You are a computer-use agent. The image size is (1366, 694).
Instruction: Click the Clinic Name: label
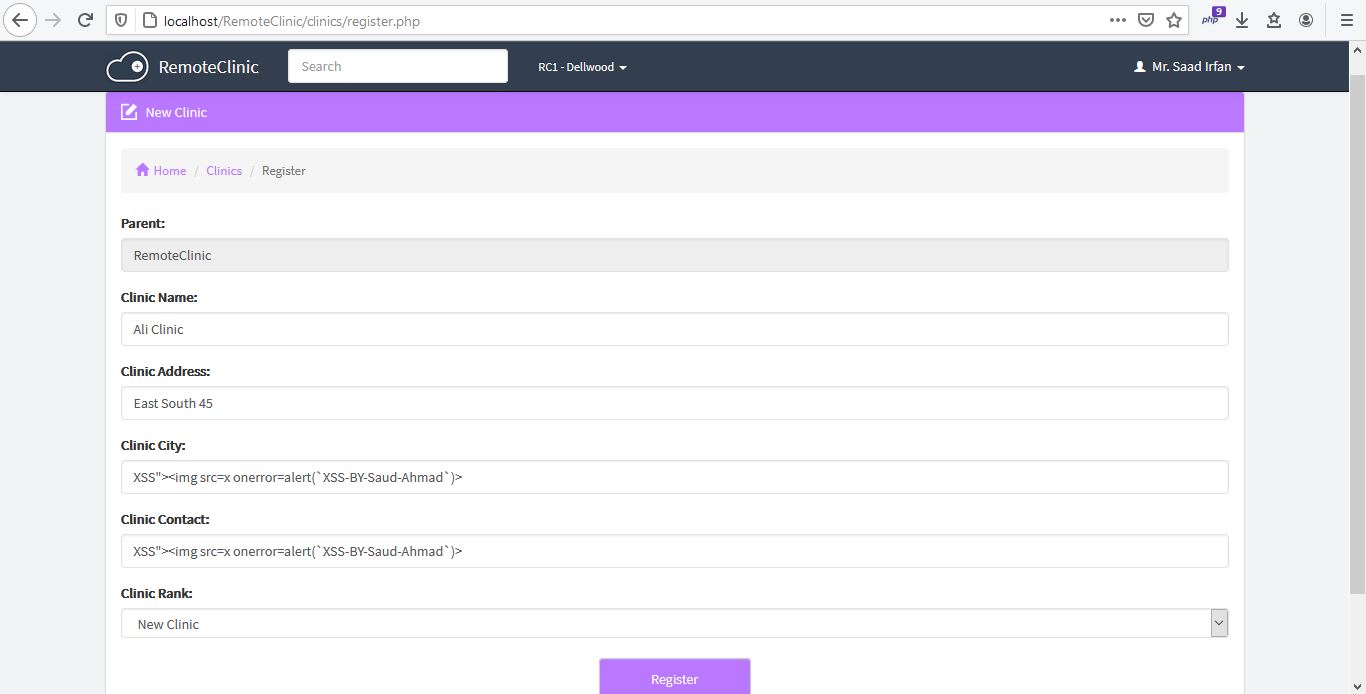point(159,297)
